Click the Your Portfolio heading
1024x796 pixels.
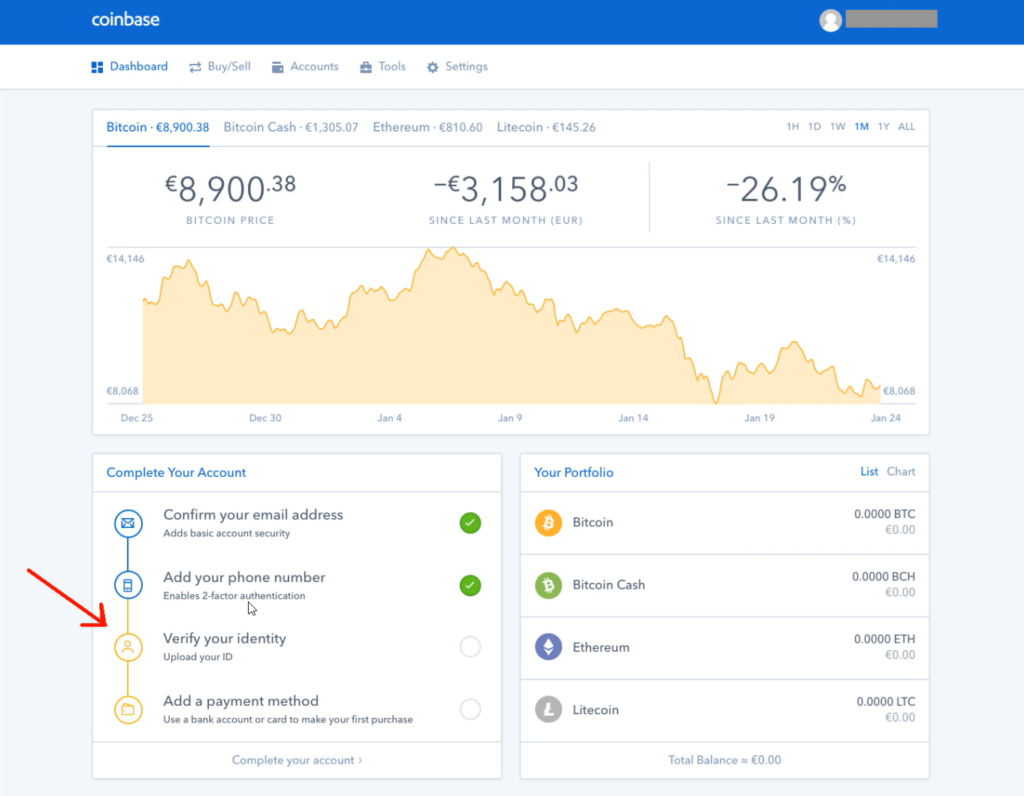(x=573, y=472)
